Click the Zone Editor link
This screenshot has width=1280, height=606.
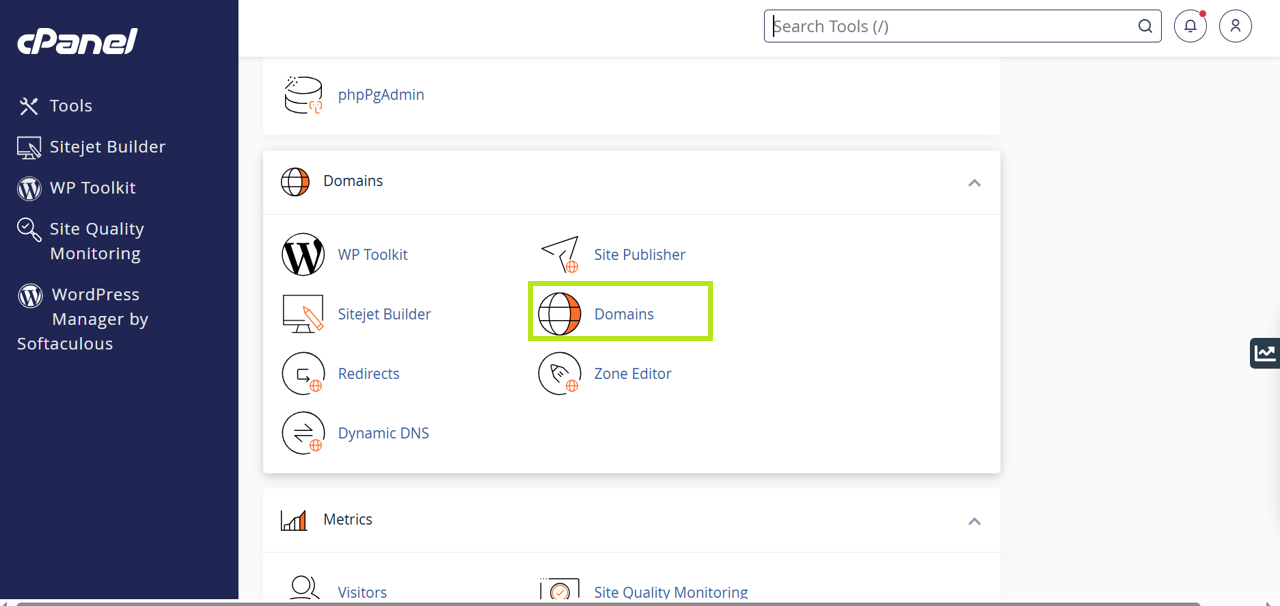click(632, 374)
